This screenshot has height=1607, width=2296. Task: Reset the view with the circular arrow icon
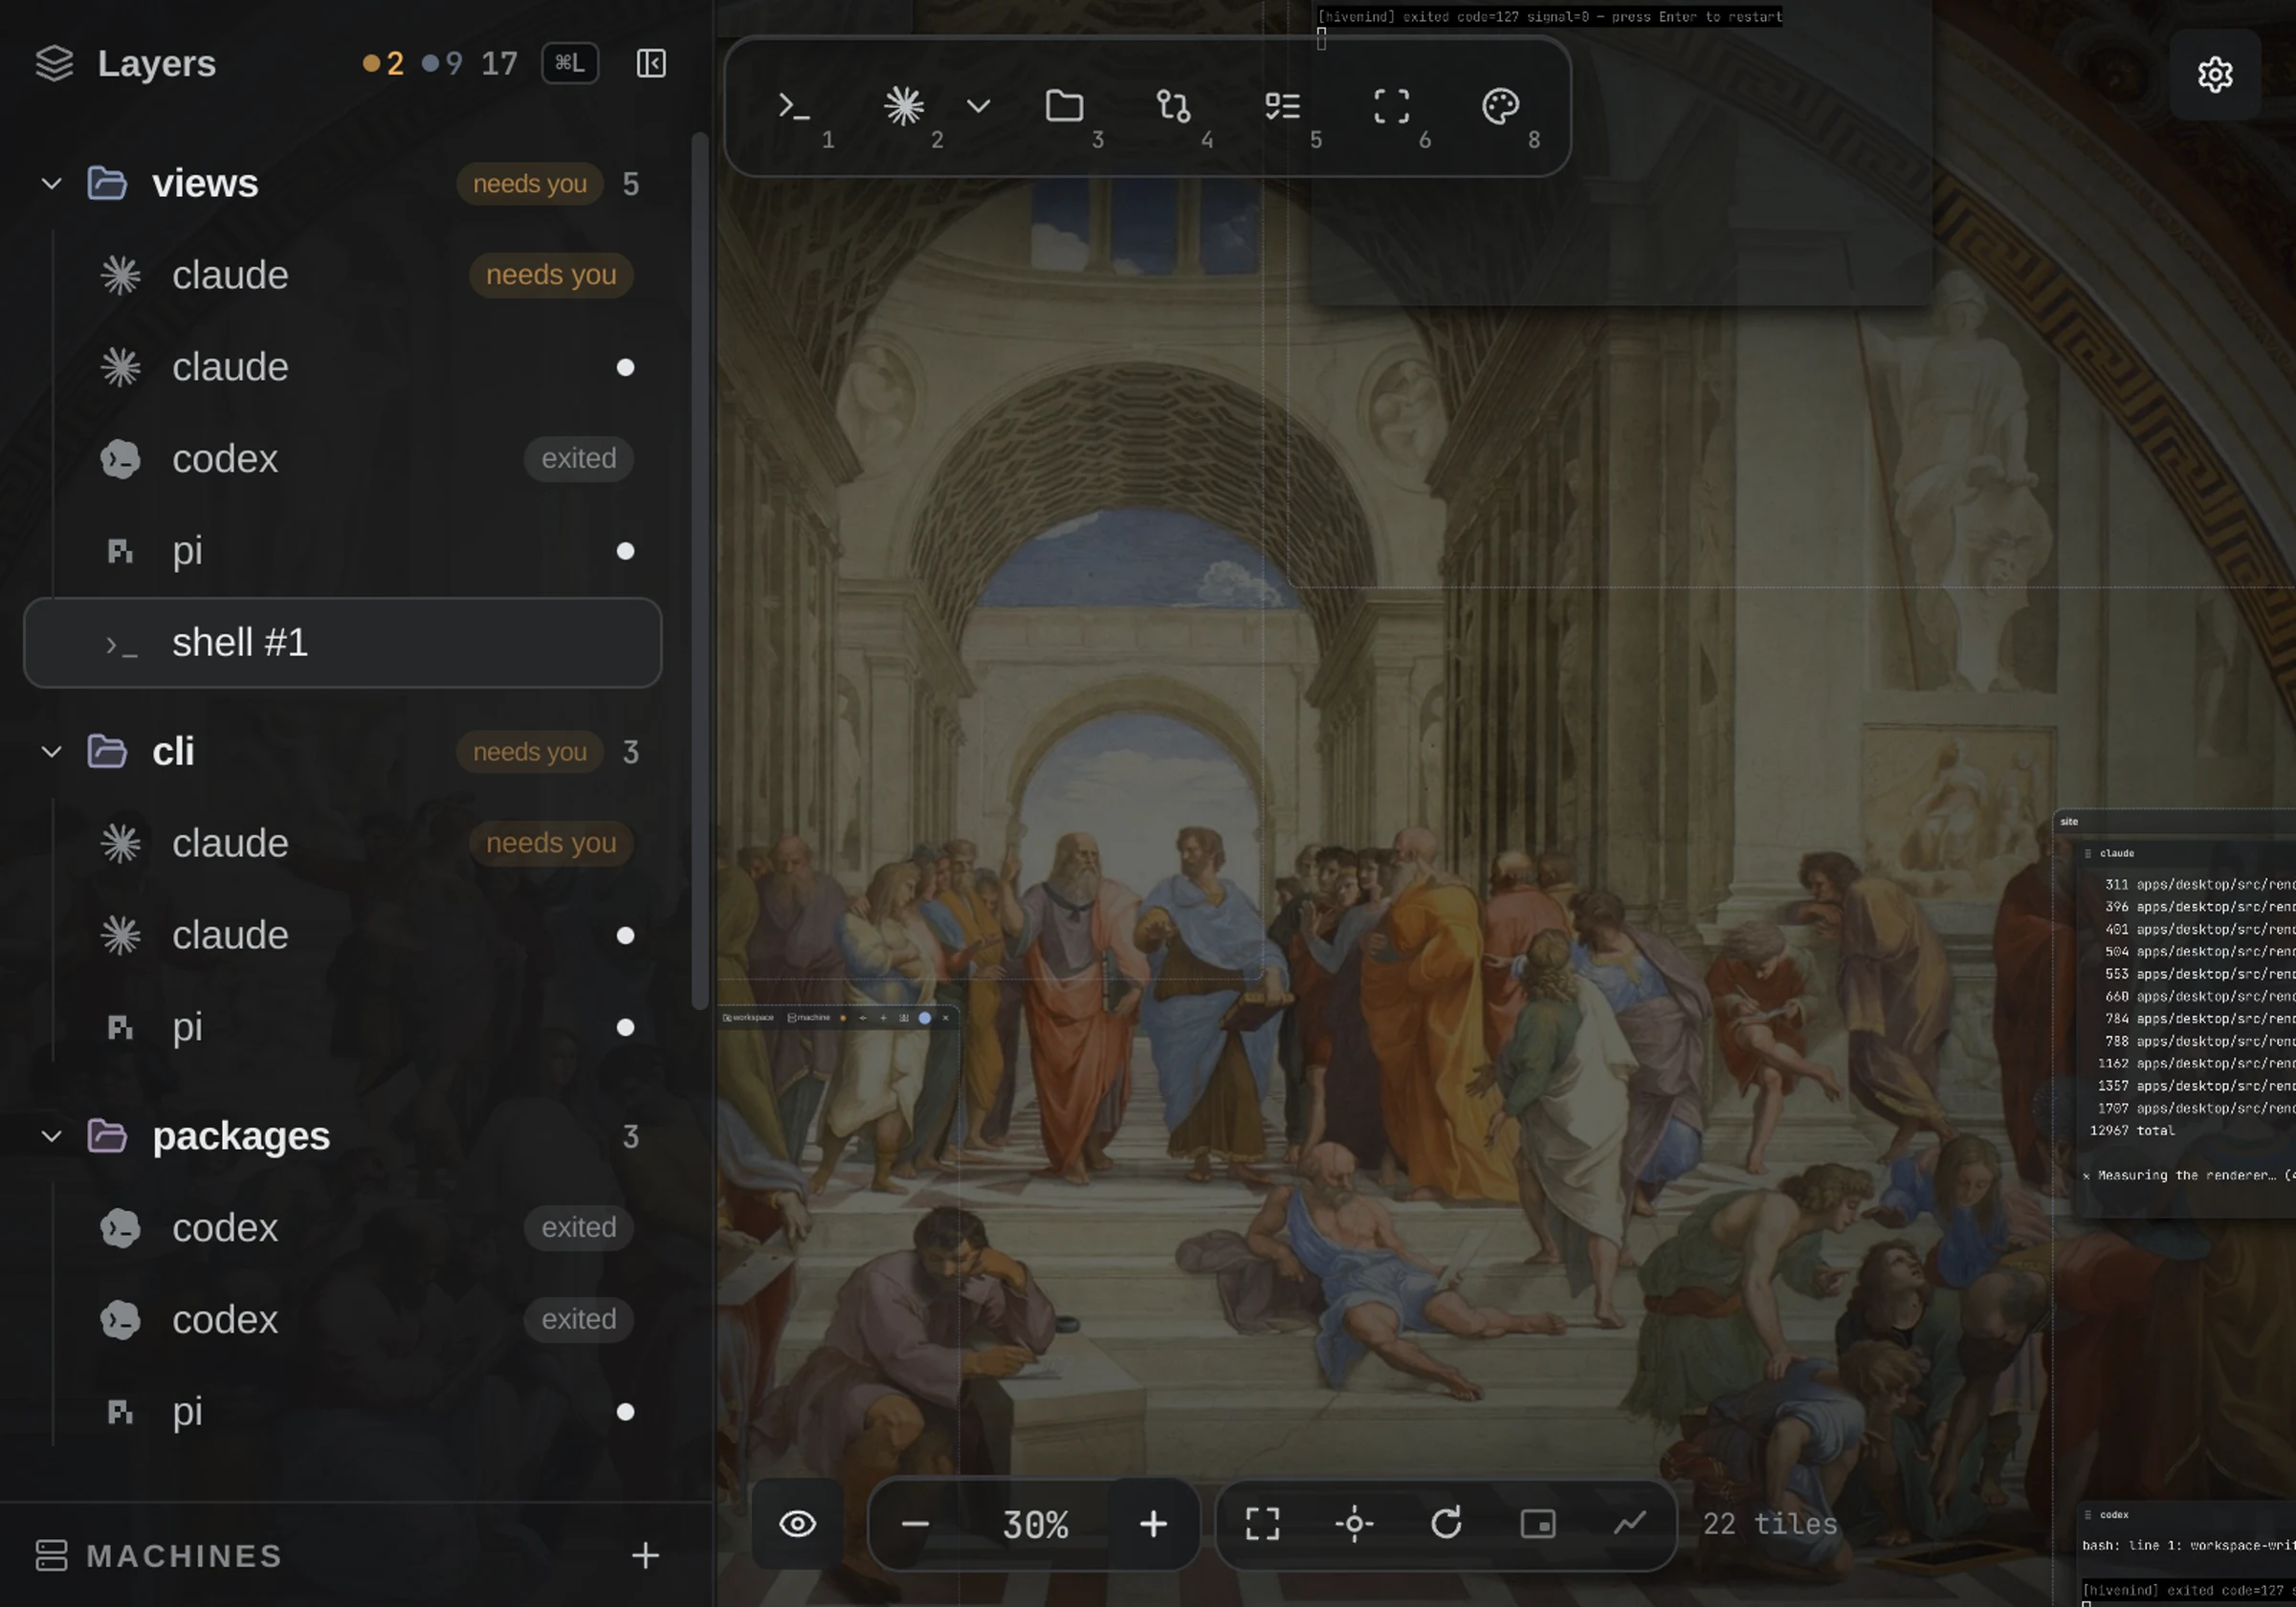coord(1446,1524)
